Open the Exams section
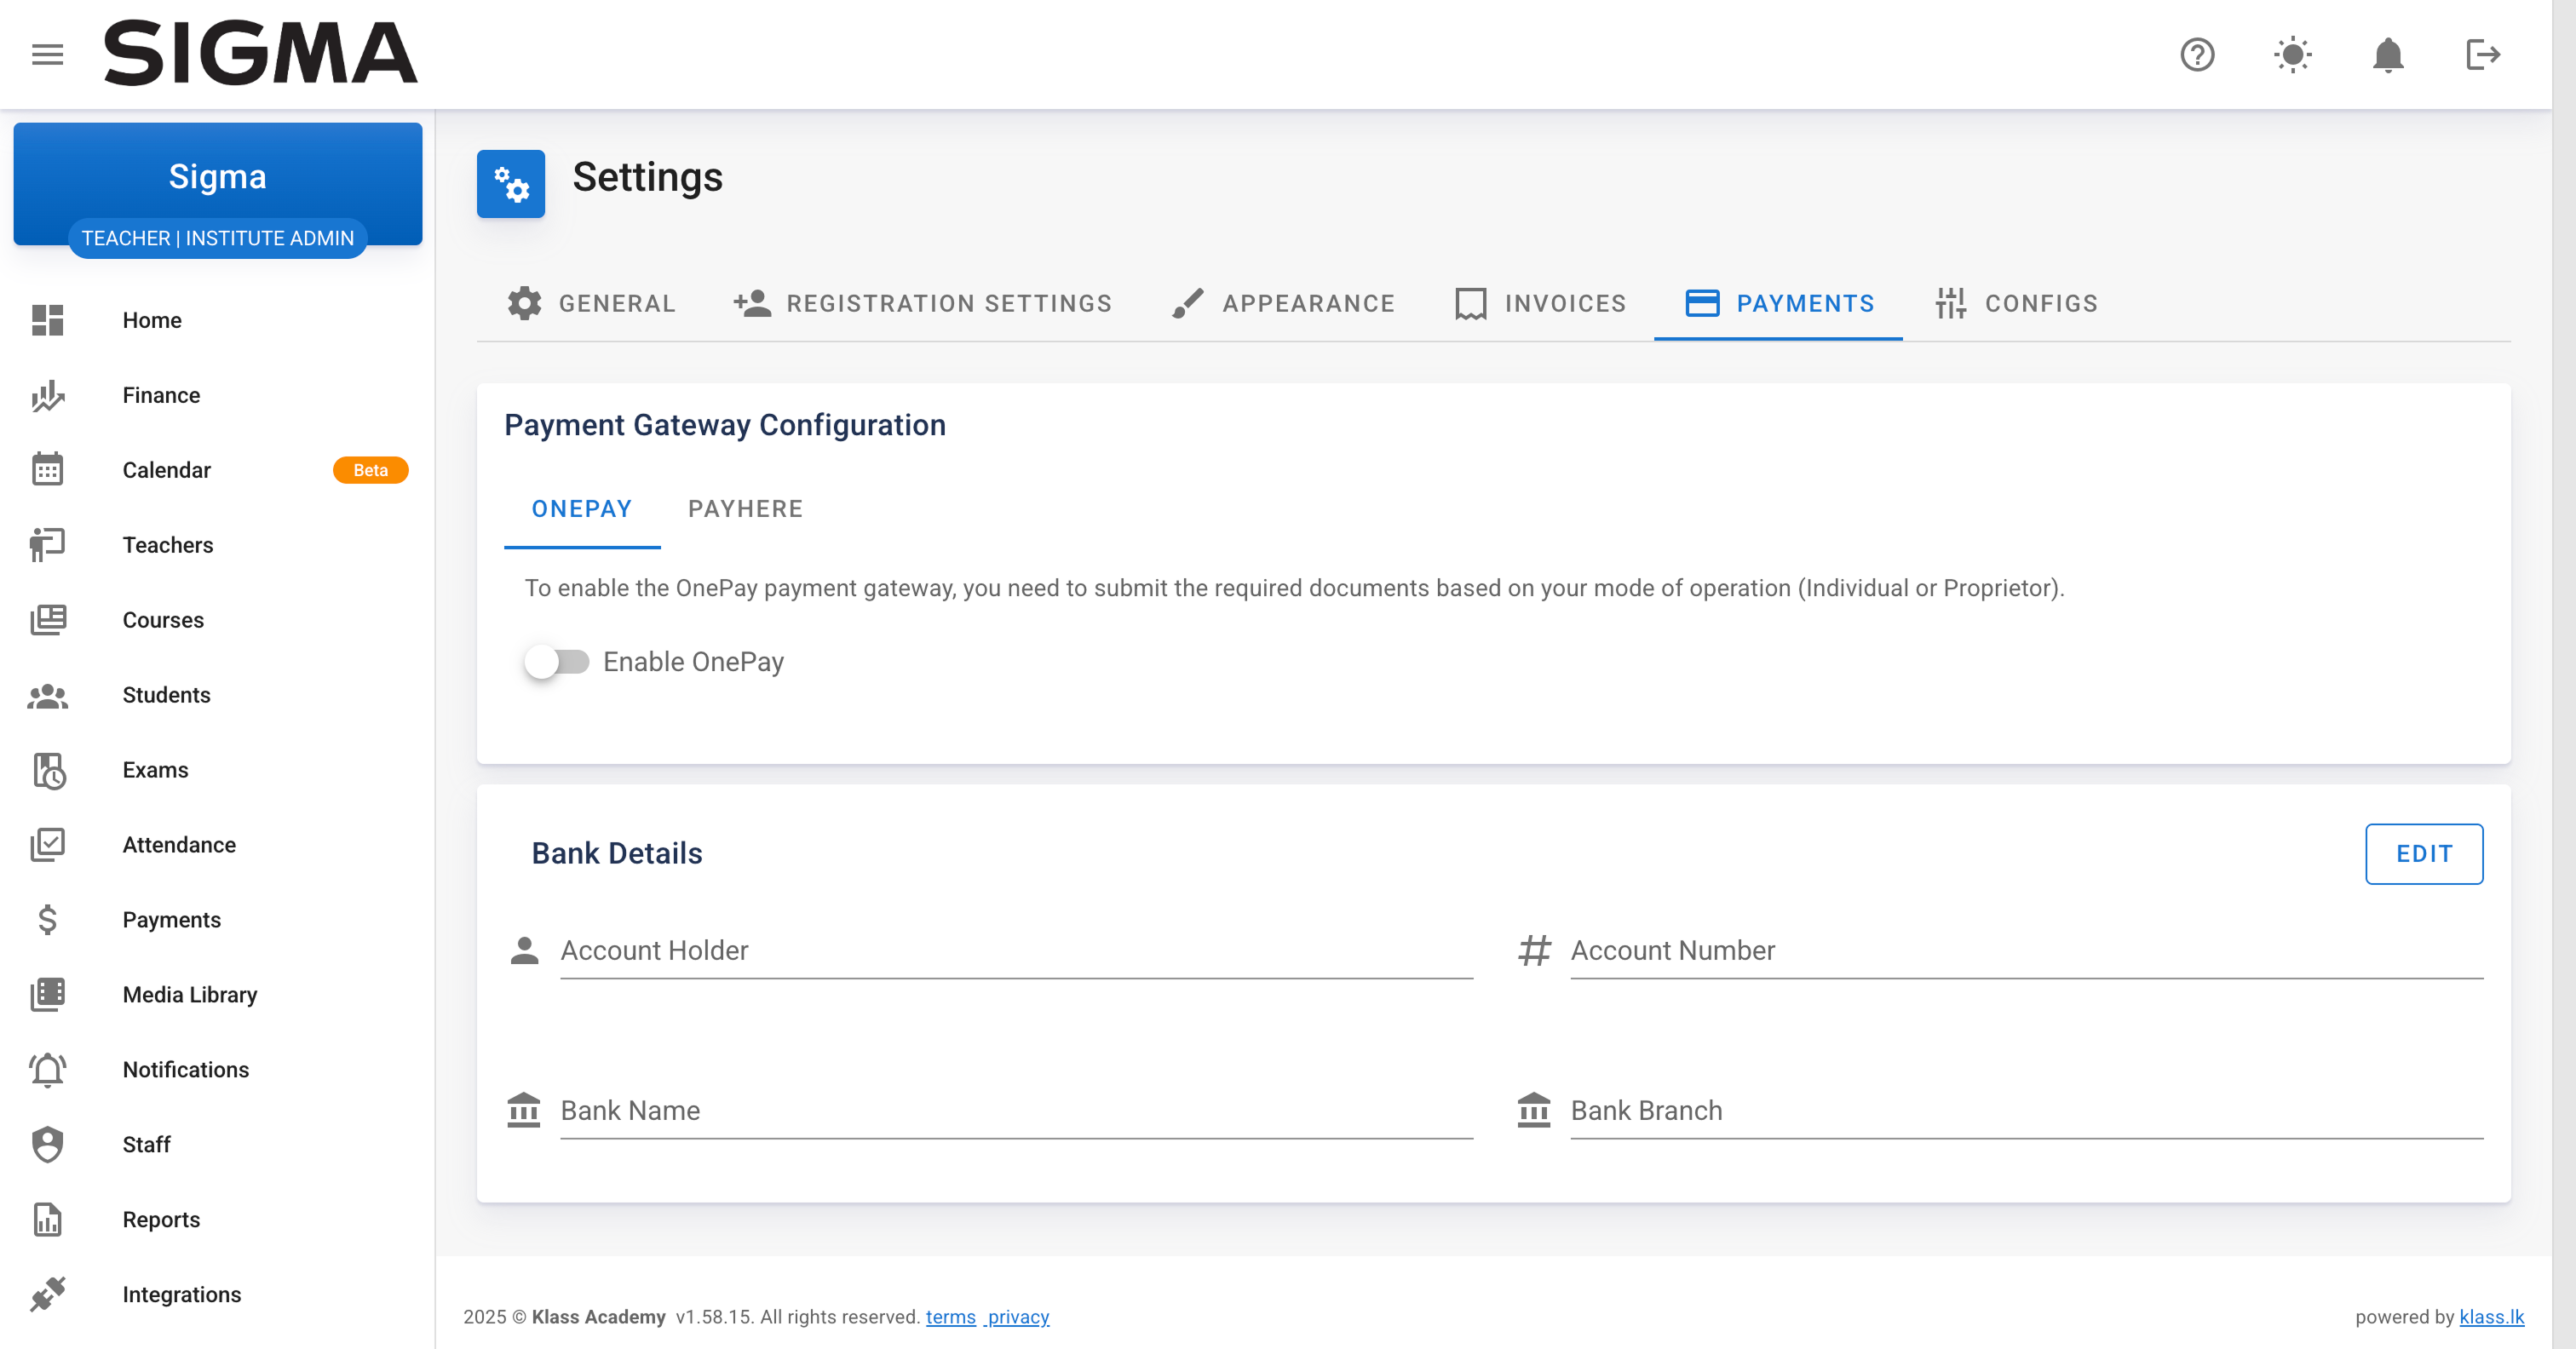 [x=155, y=770]
